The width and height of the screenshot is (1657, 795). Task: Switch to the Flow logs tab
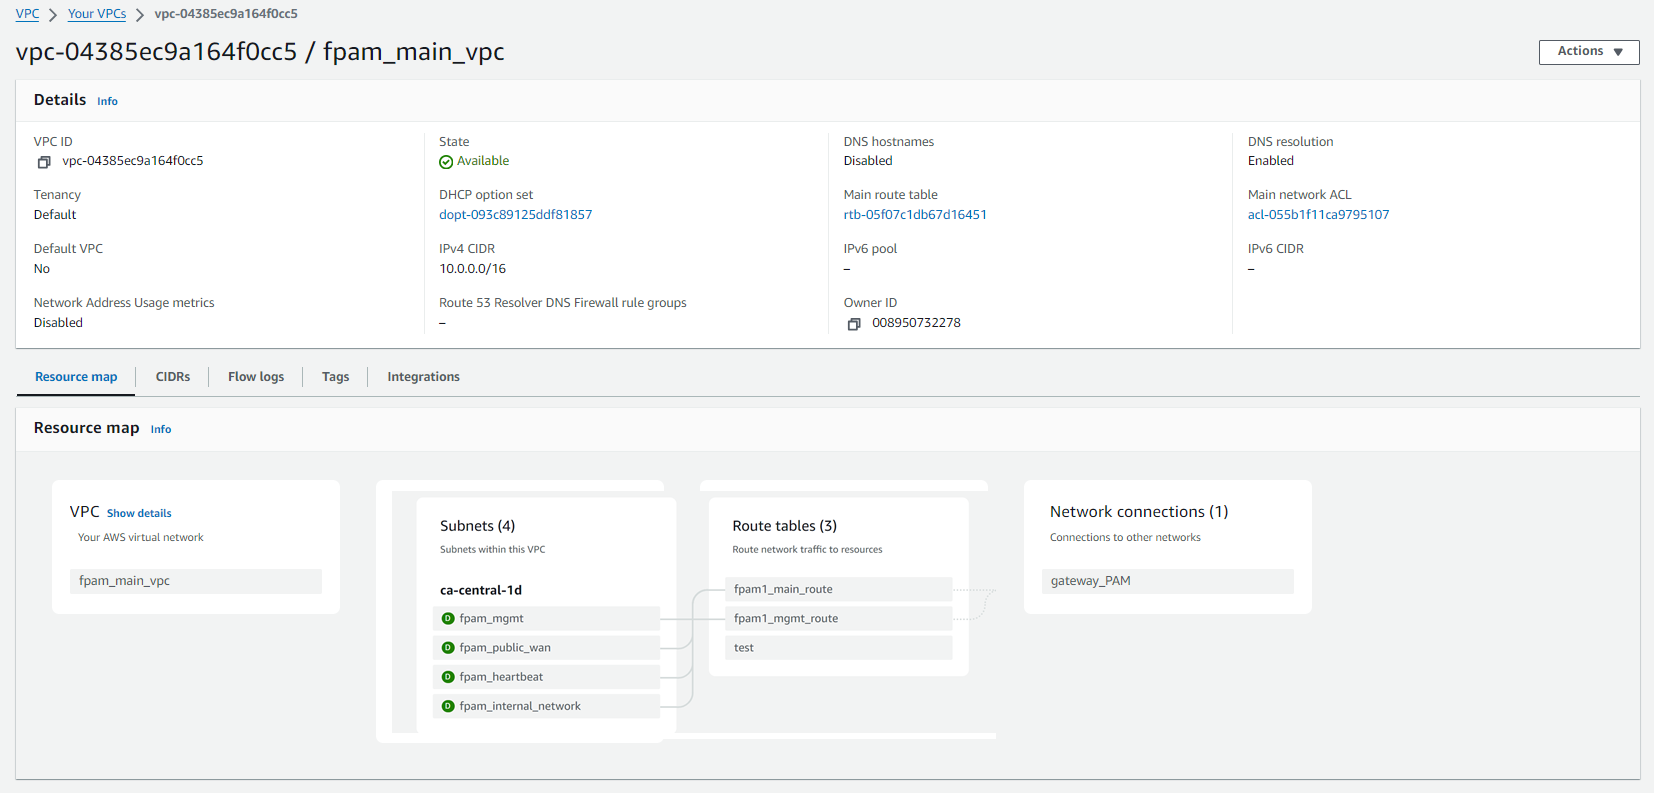click(256, 377)
